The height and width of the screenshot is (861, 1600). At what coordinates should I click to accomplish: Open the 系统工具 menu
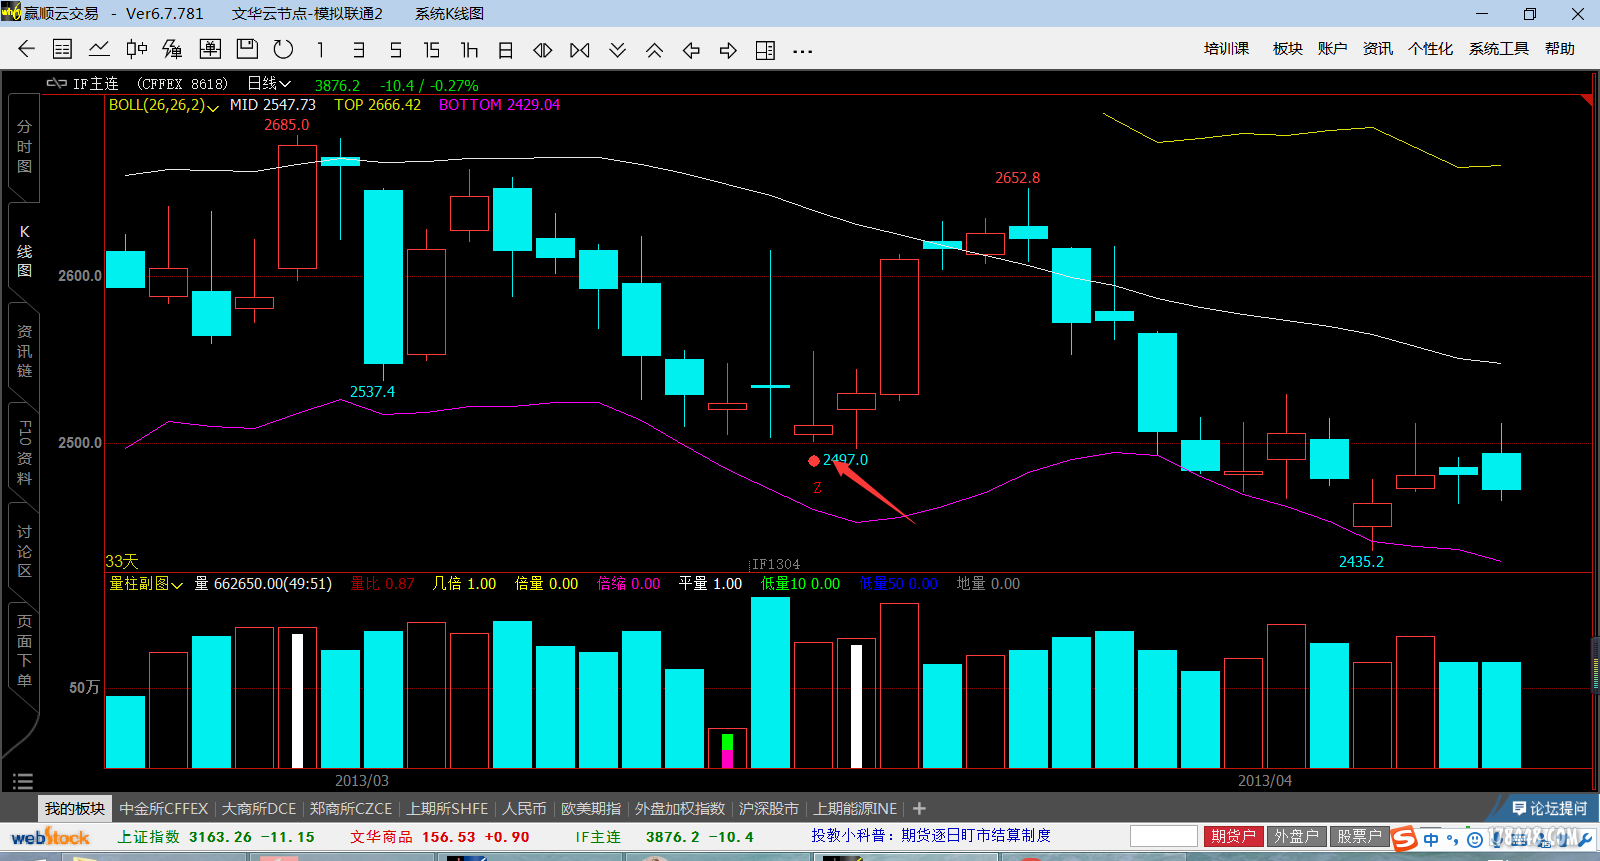point(1498,48)
